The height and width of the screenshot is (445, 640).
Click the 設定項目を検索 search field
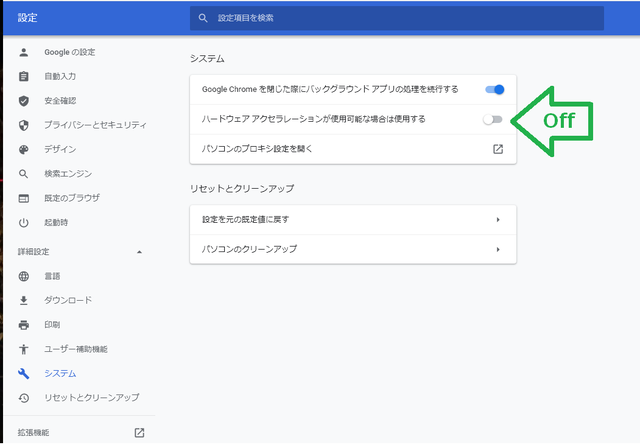(397, 18)
